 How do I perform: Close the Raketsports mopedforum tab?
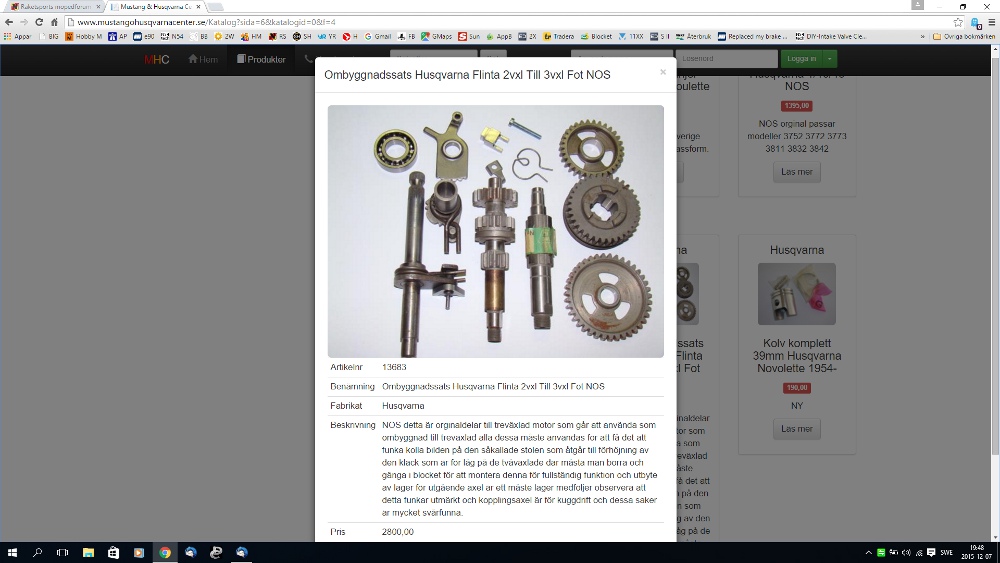98,6
